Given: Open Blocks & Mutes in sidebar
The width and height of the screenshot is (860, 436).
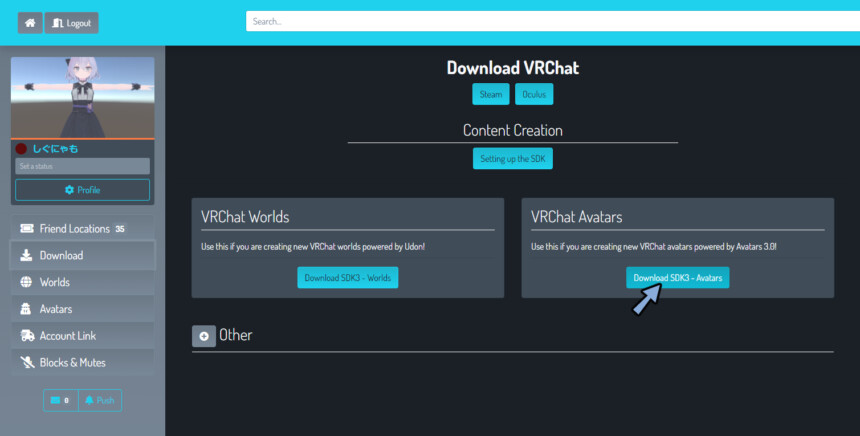Looking at the screenshot, I should [83, 363].
